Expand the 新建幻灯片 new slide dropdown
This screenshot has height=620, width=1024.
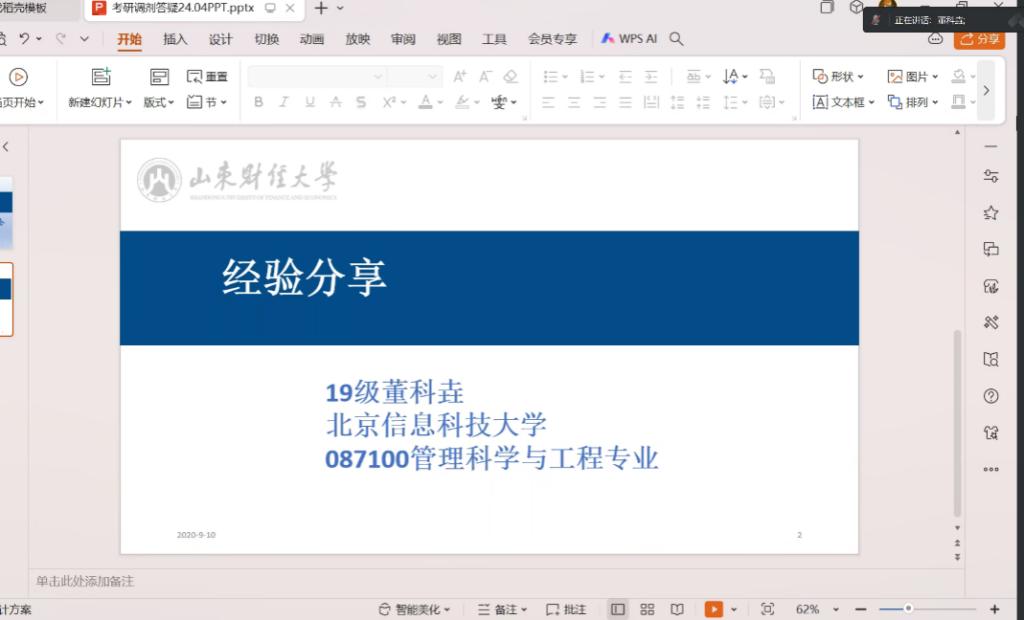point(100,102)
